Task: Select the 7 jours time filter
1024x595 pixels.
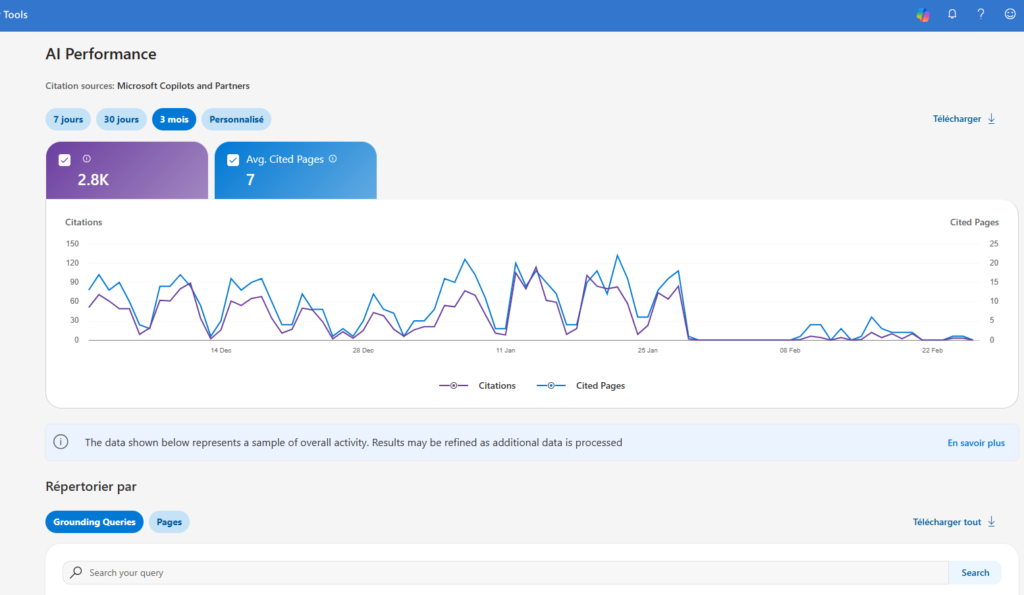Action: [x=67, y=119]
